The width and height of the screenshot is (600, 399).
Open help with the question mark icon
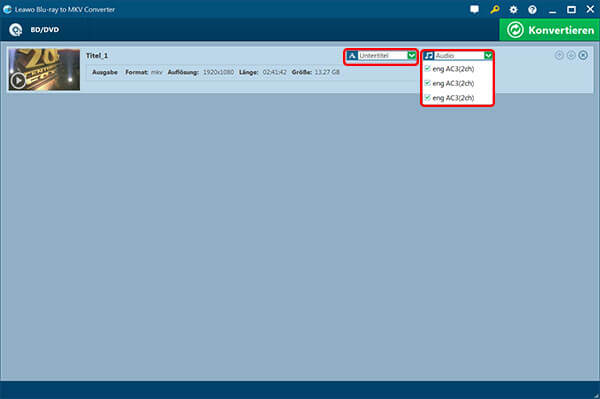532,10
